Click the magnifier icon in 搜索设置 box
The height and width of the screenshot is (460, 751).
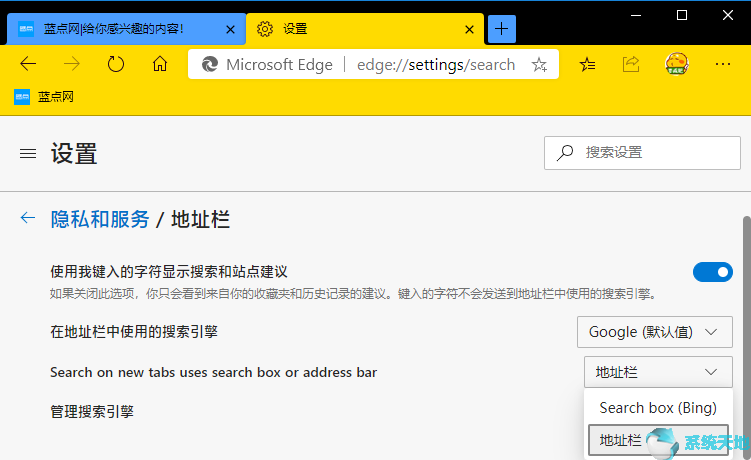[x=565, y=153]
